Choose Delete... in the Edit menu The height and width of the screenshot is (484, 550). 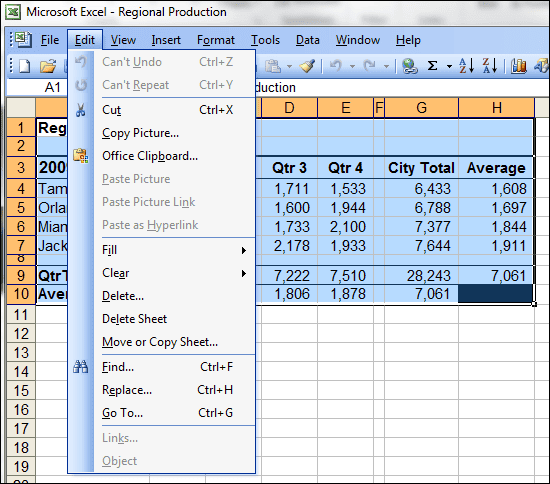(174, 296)
